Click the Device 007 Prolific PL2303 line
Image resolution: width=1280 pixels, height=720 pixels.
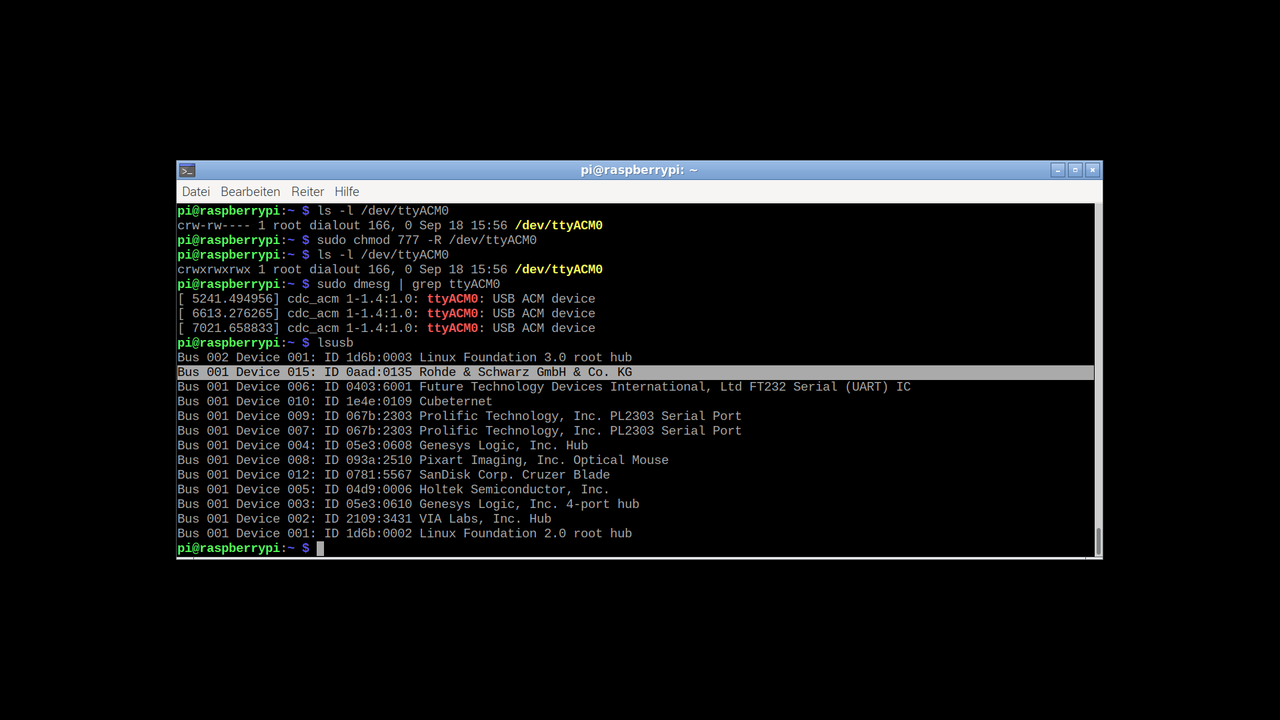pos(459,431)
